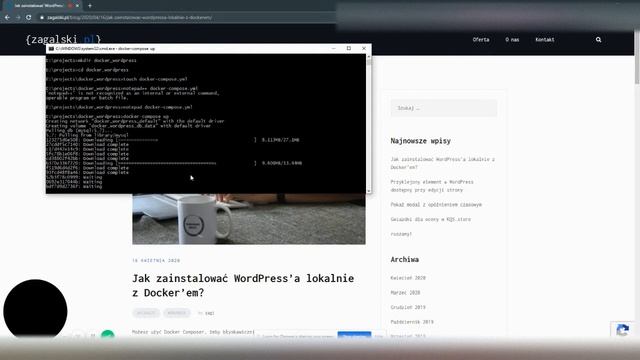
Task: Click the browser forward arrow
Action: click(18, 18)
